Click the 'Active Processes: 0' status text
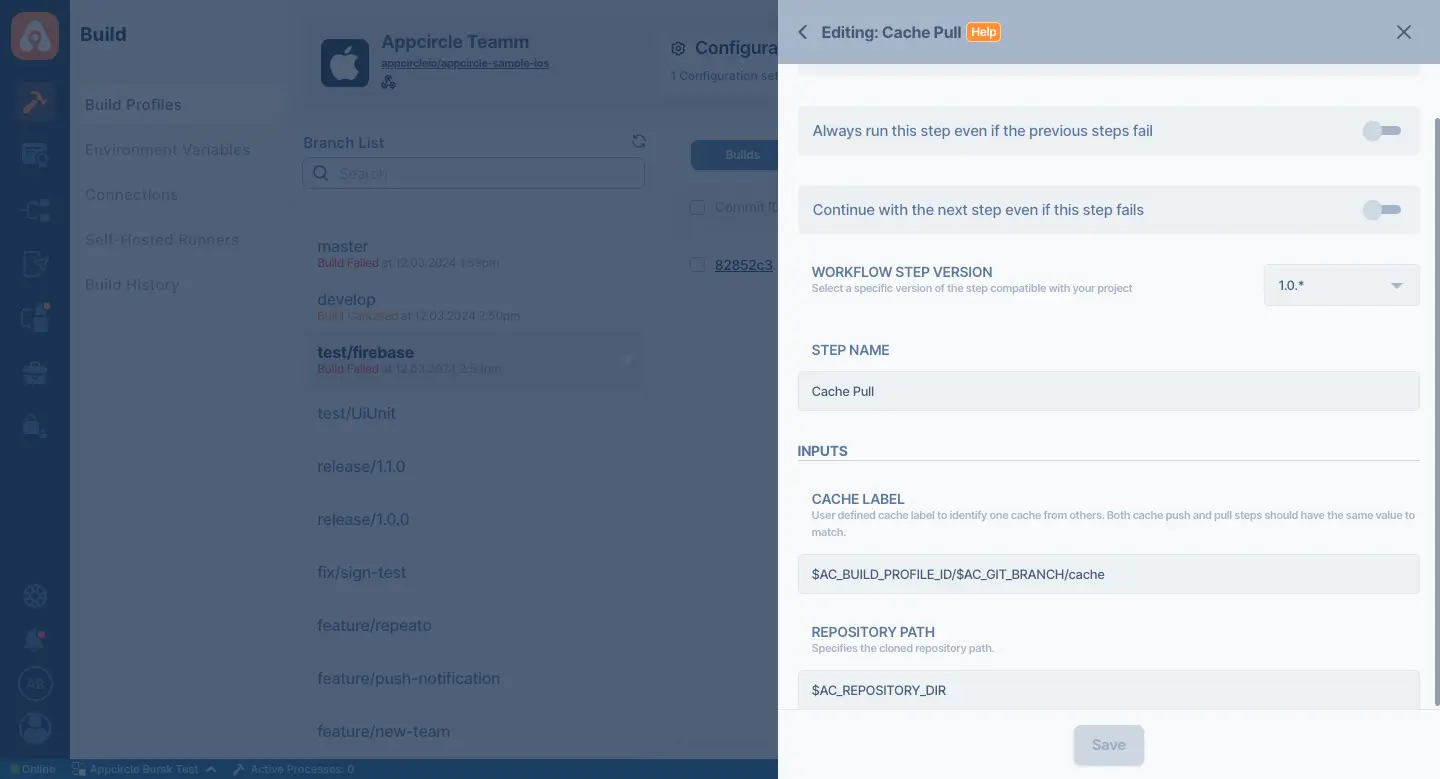The height and width of the screenshot is (779, 1440). tap(302, 770)
